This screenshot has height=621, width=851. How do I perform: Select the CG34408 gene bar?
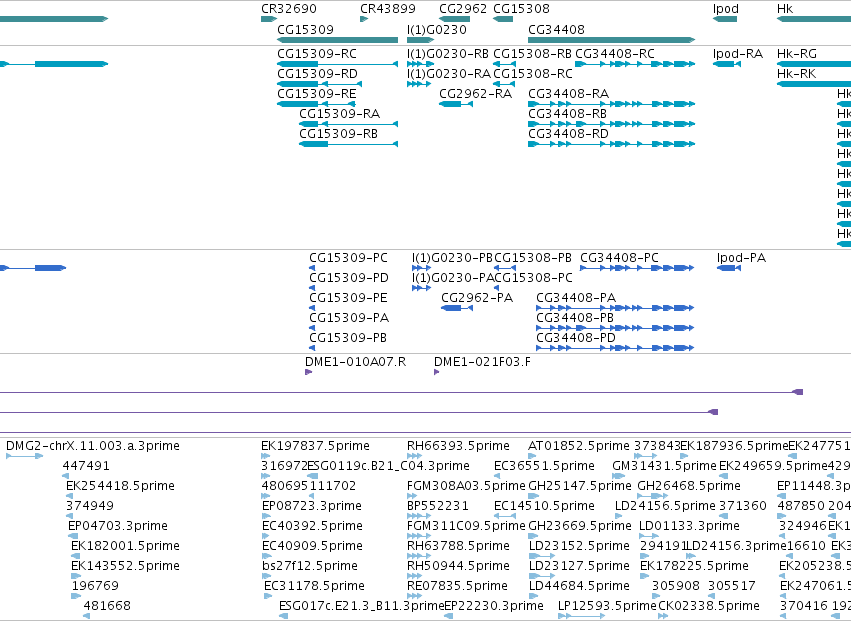point(612,40)
